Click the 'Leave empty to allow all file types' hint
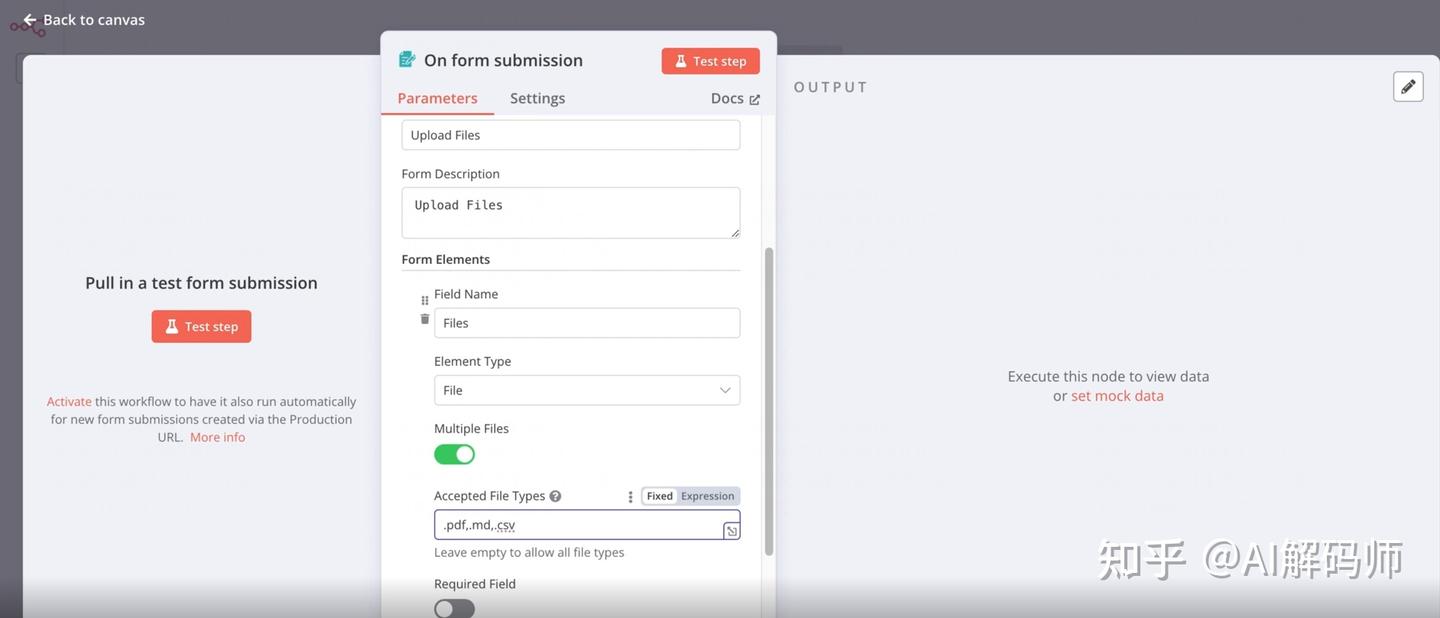1440x618 pixels. point(529,552)
